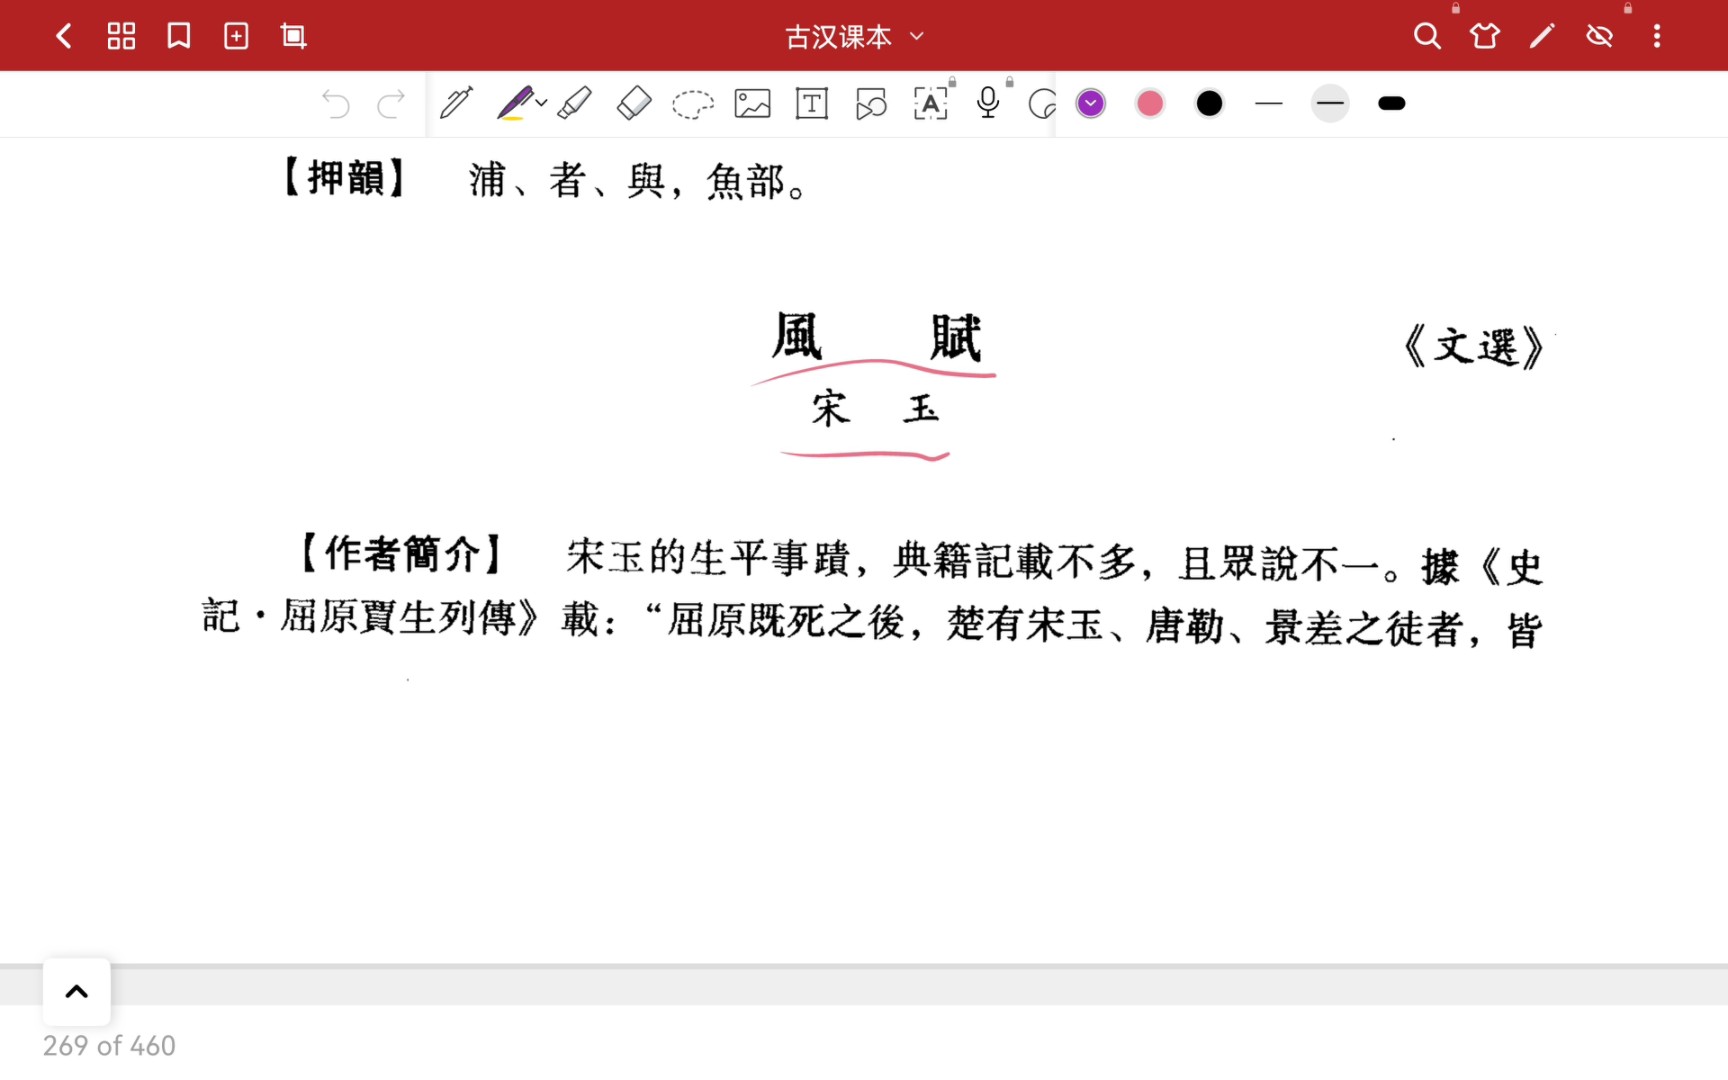Insert an image
The height and width of the screenshot is (1080, 1728).
coord(752,104)
